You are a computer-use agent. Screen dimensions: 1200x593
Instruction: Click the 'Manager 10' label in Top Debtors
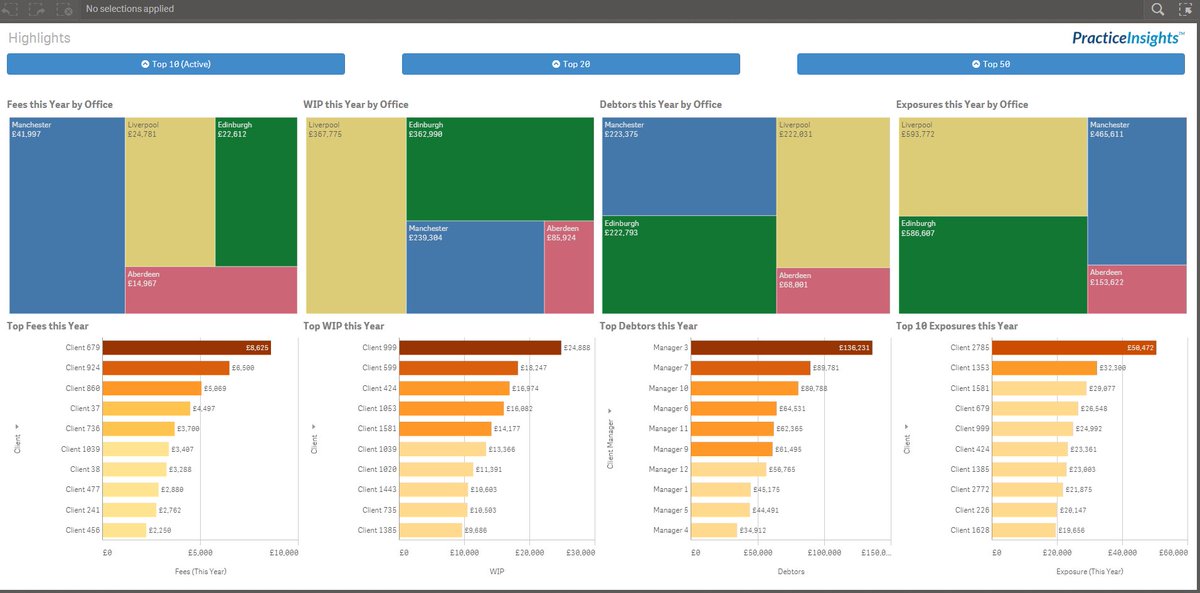click(669, 388)
